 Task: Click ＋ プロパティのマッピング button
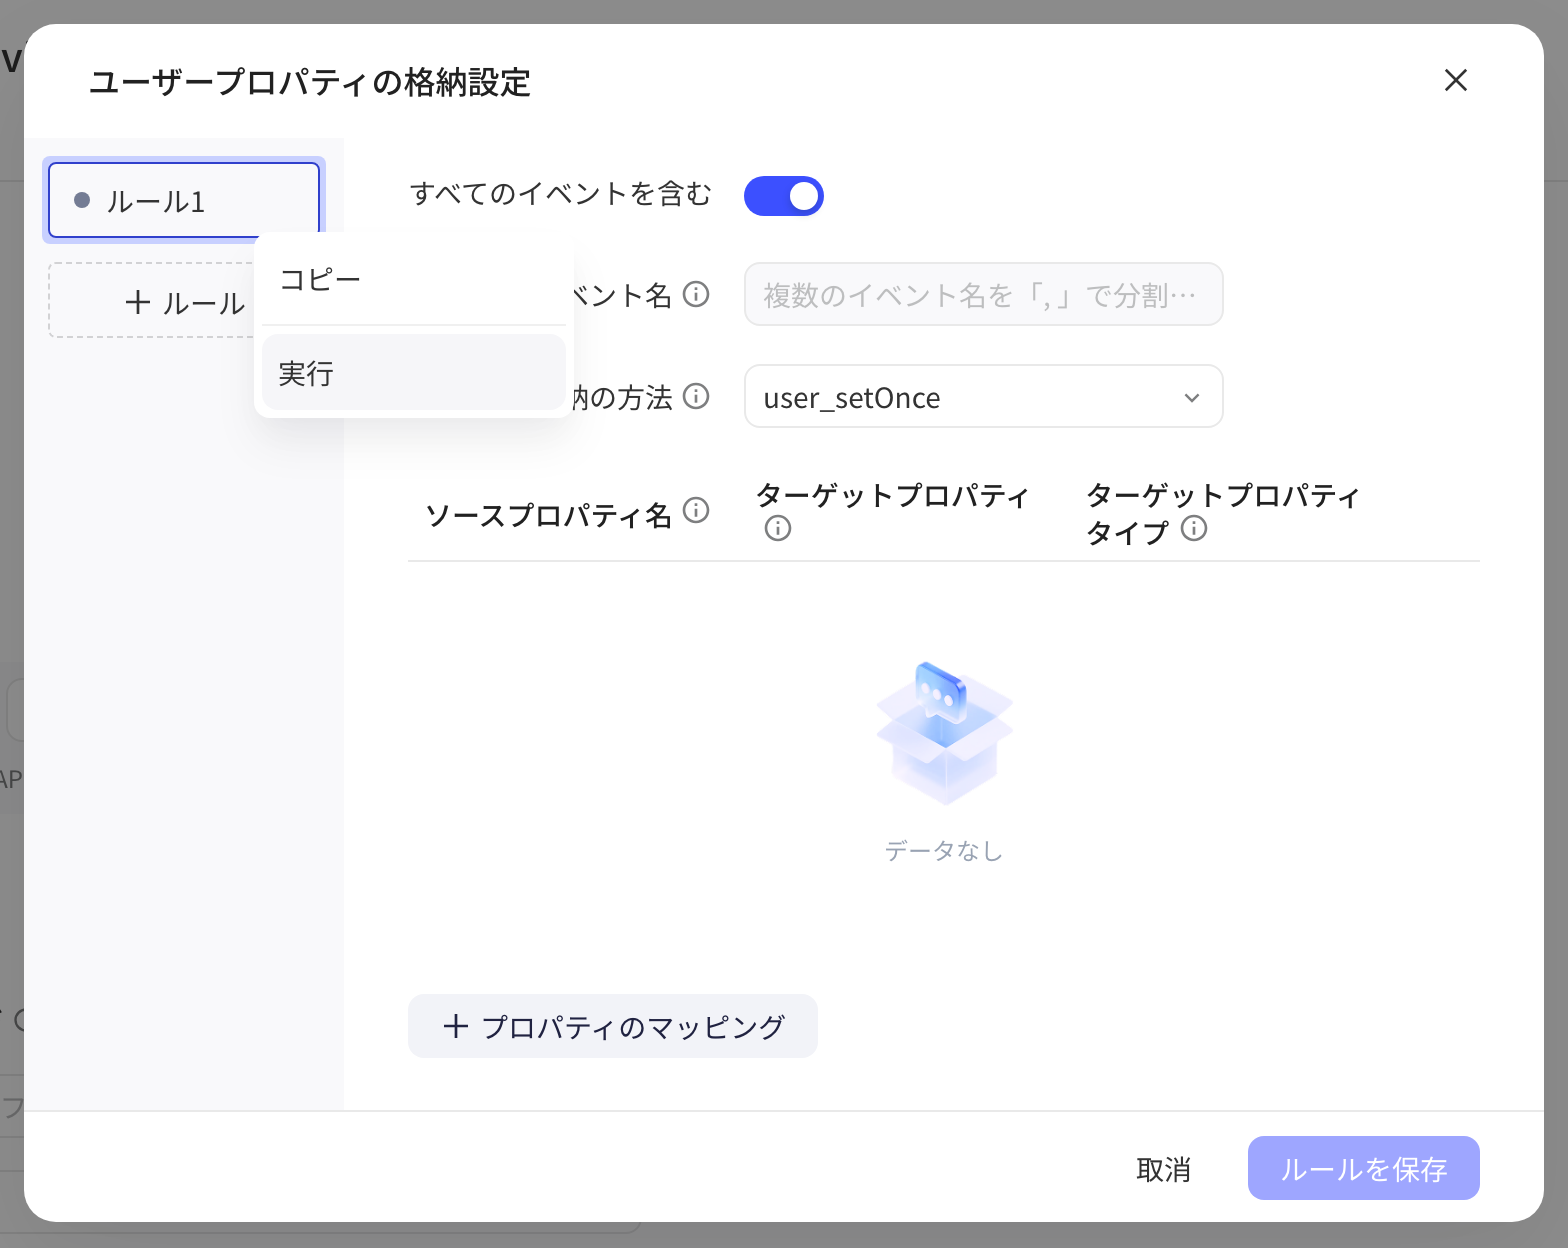click(x=613, y=1026)
